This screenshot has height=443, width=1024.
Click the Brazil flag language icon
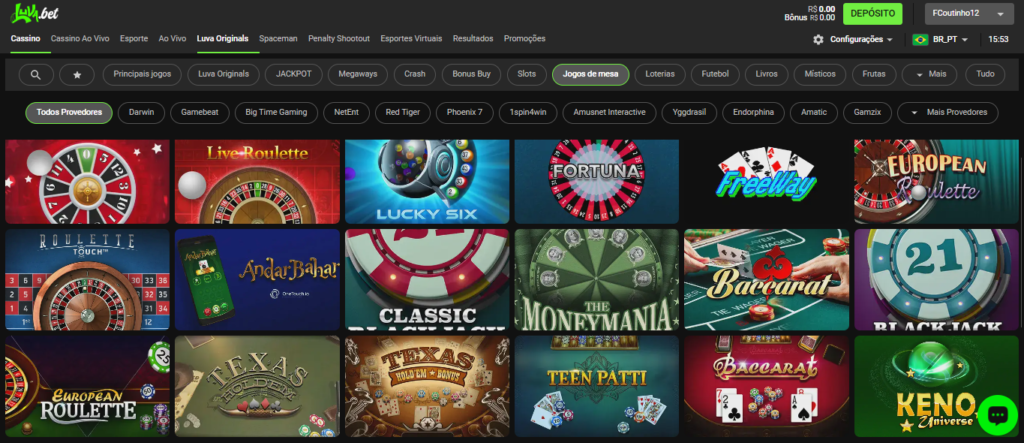tap(920, 39)
